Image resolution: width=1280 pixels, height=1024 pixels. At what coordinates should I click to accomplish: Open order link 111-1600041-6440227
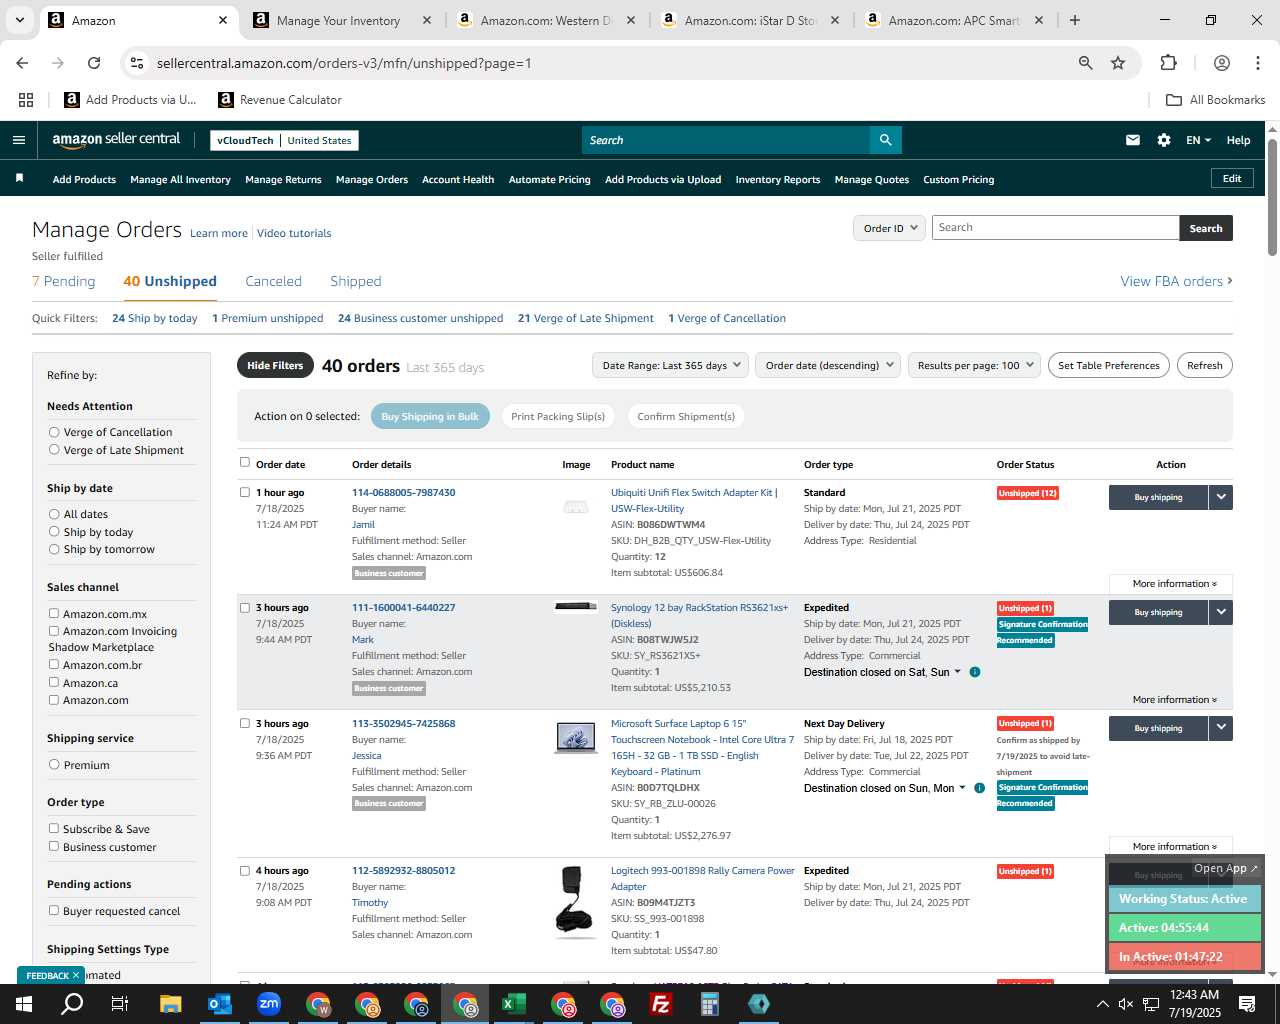[x=403, y=608]
